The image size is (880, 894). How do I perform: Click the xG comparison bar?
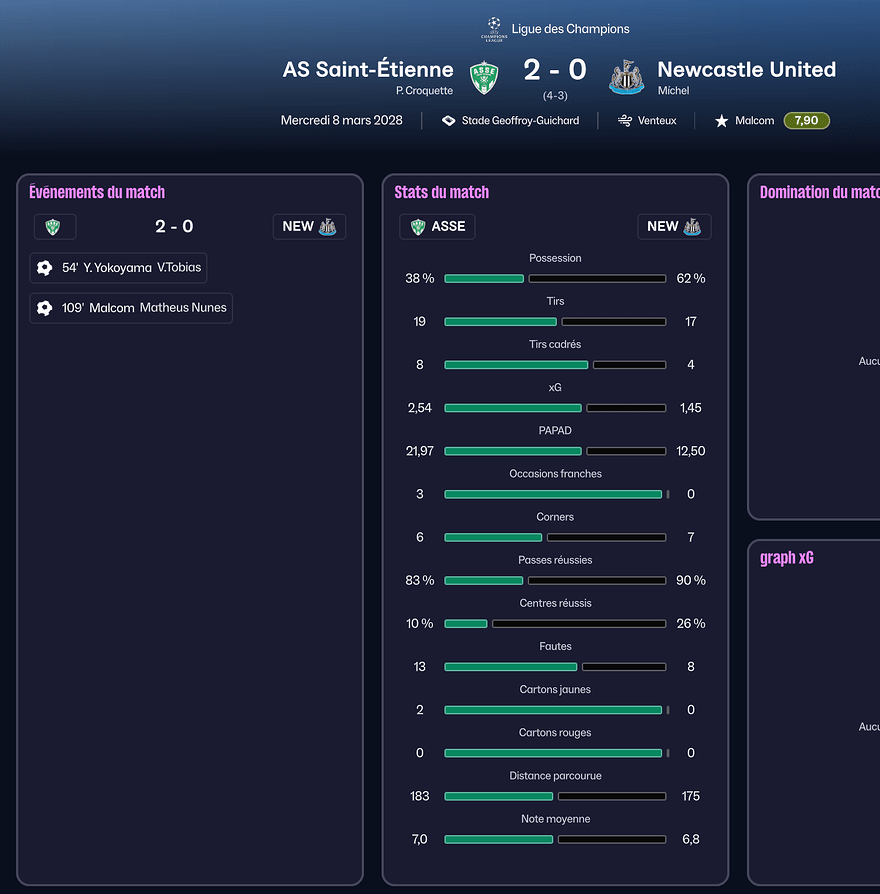(555, 408)
